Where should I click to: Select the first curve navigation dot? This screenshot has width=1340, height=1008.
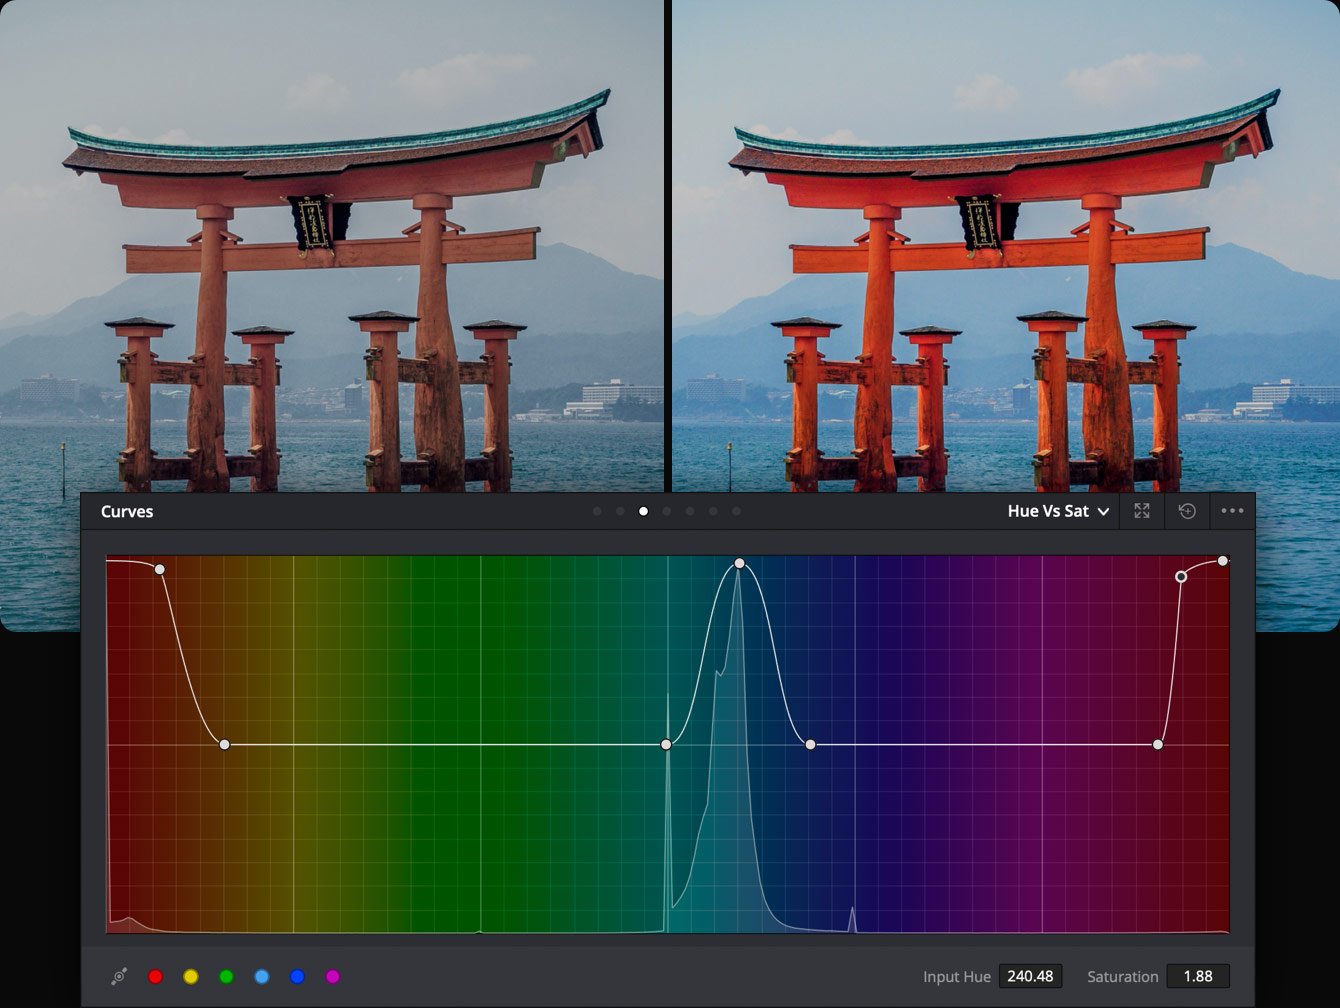(596, 511)
